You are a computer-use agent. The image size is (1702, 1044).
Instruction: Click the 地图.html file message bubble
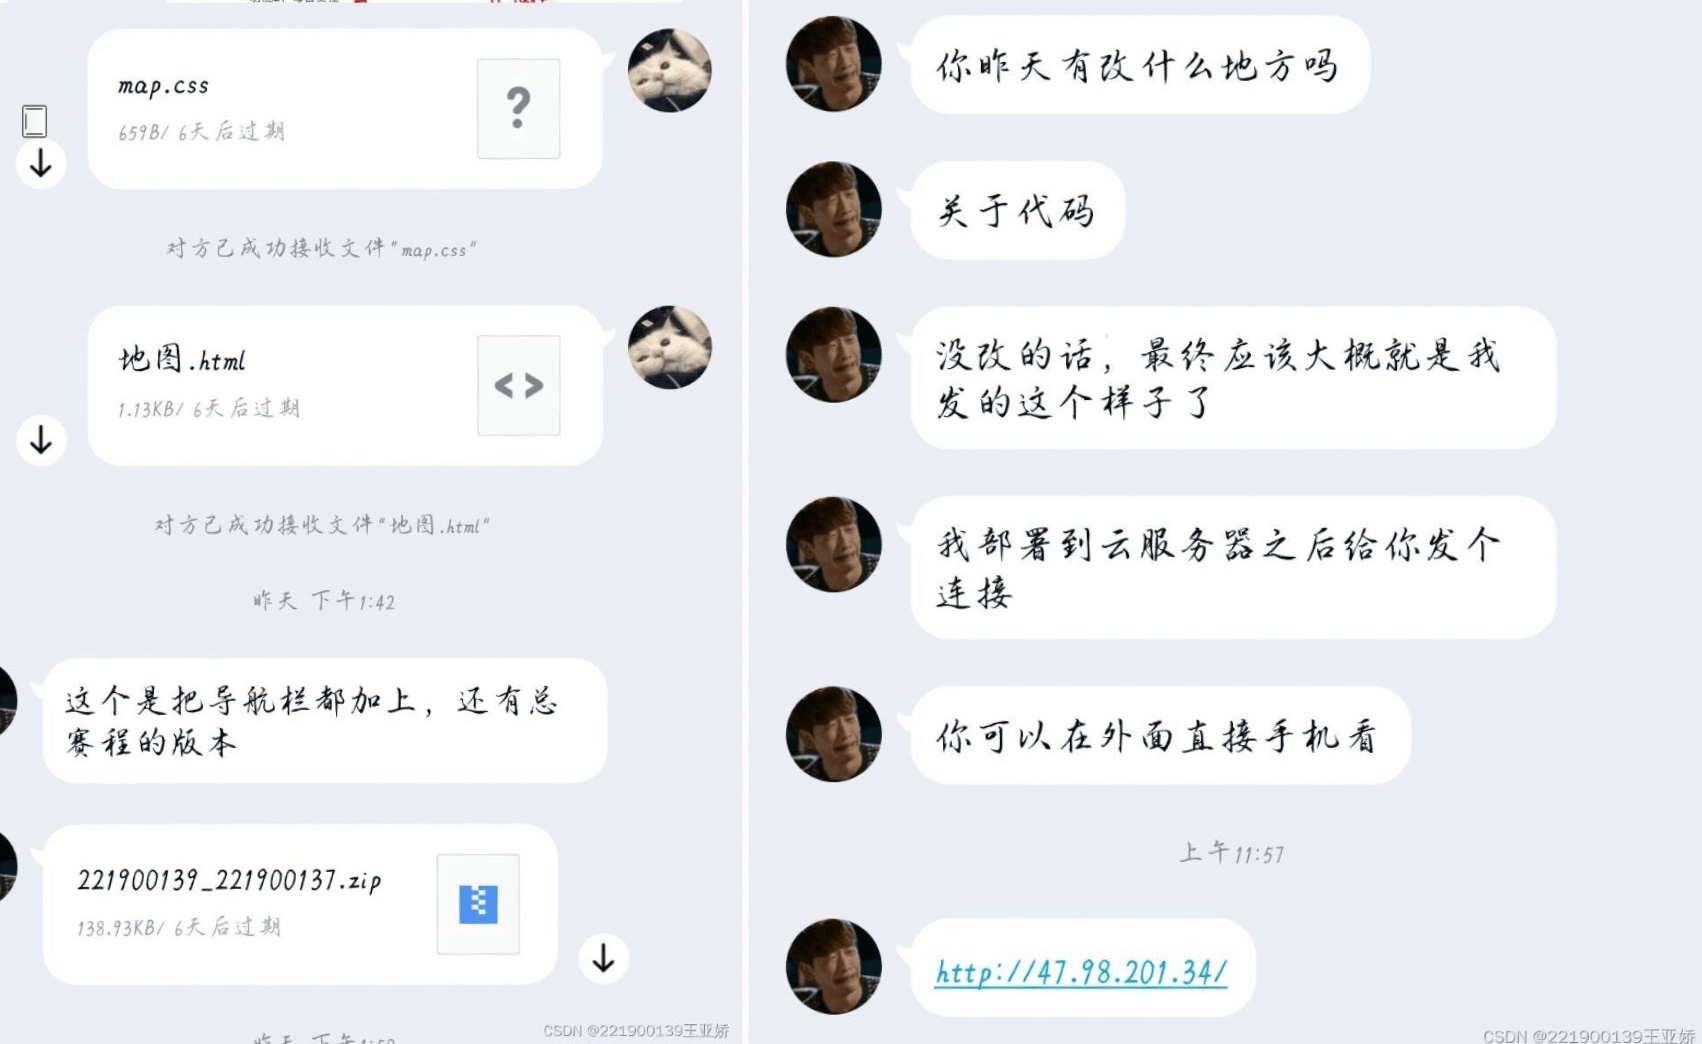point(345,385)
